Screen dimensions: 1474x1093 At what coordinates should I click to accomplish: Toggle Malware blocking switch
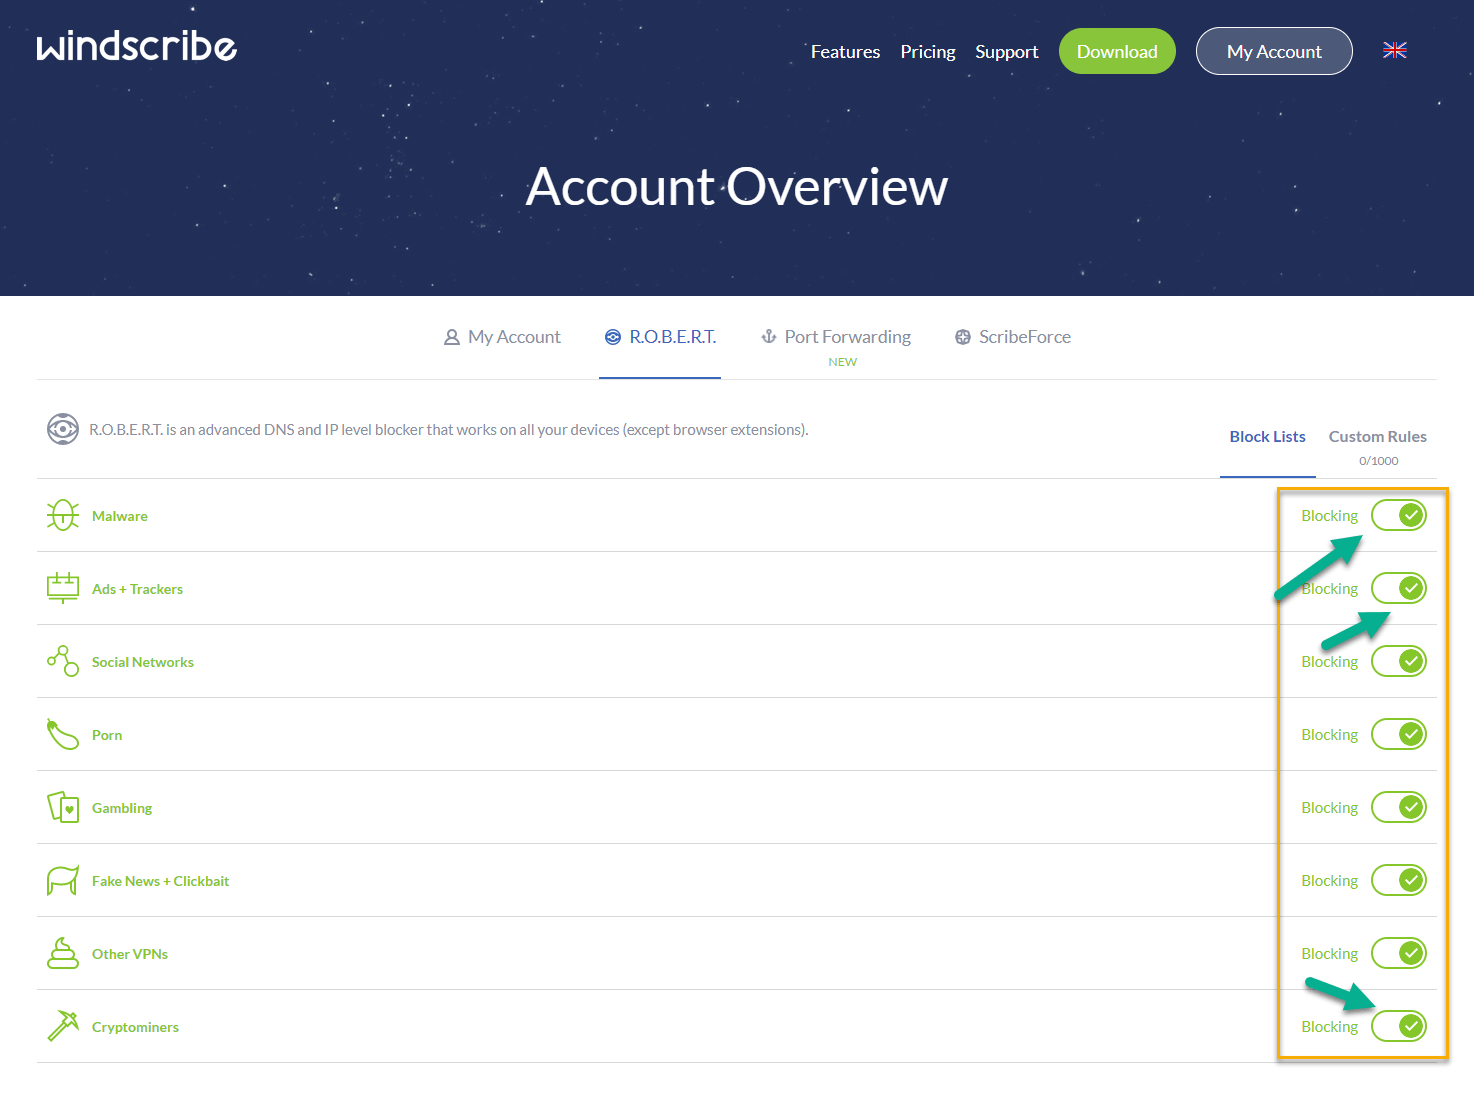(x=1399, y=515)
